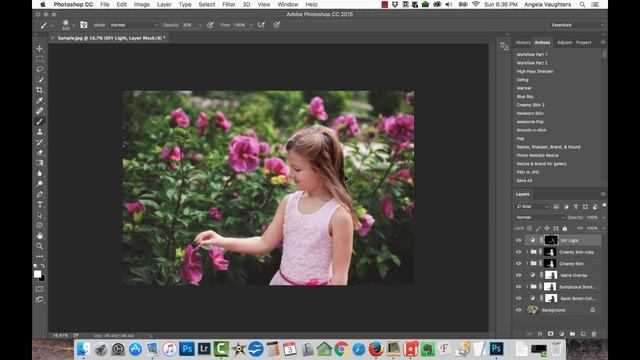This screenshot has height=360, width=640.
Task: Select the Horizontal Type tool
Action: (40, 204)
